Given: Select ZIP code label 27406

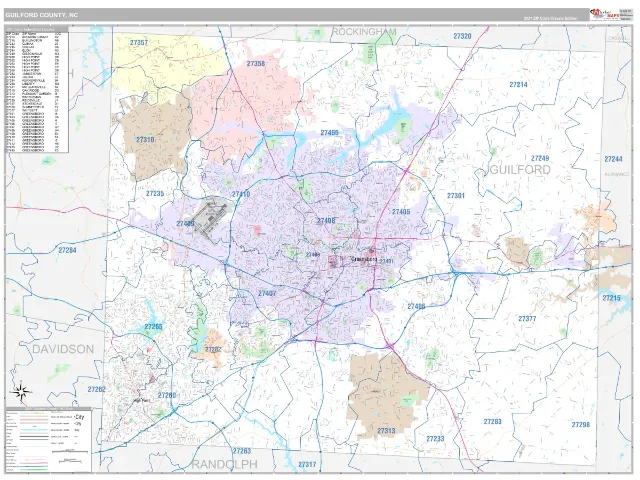Looking at the screenshot, I should pos(416,307).
